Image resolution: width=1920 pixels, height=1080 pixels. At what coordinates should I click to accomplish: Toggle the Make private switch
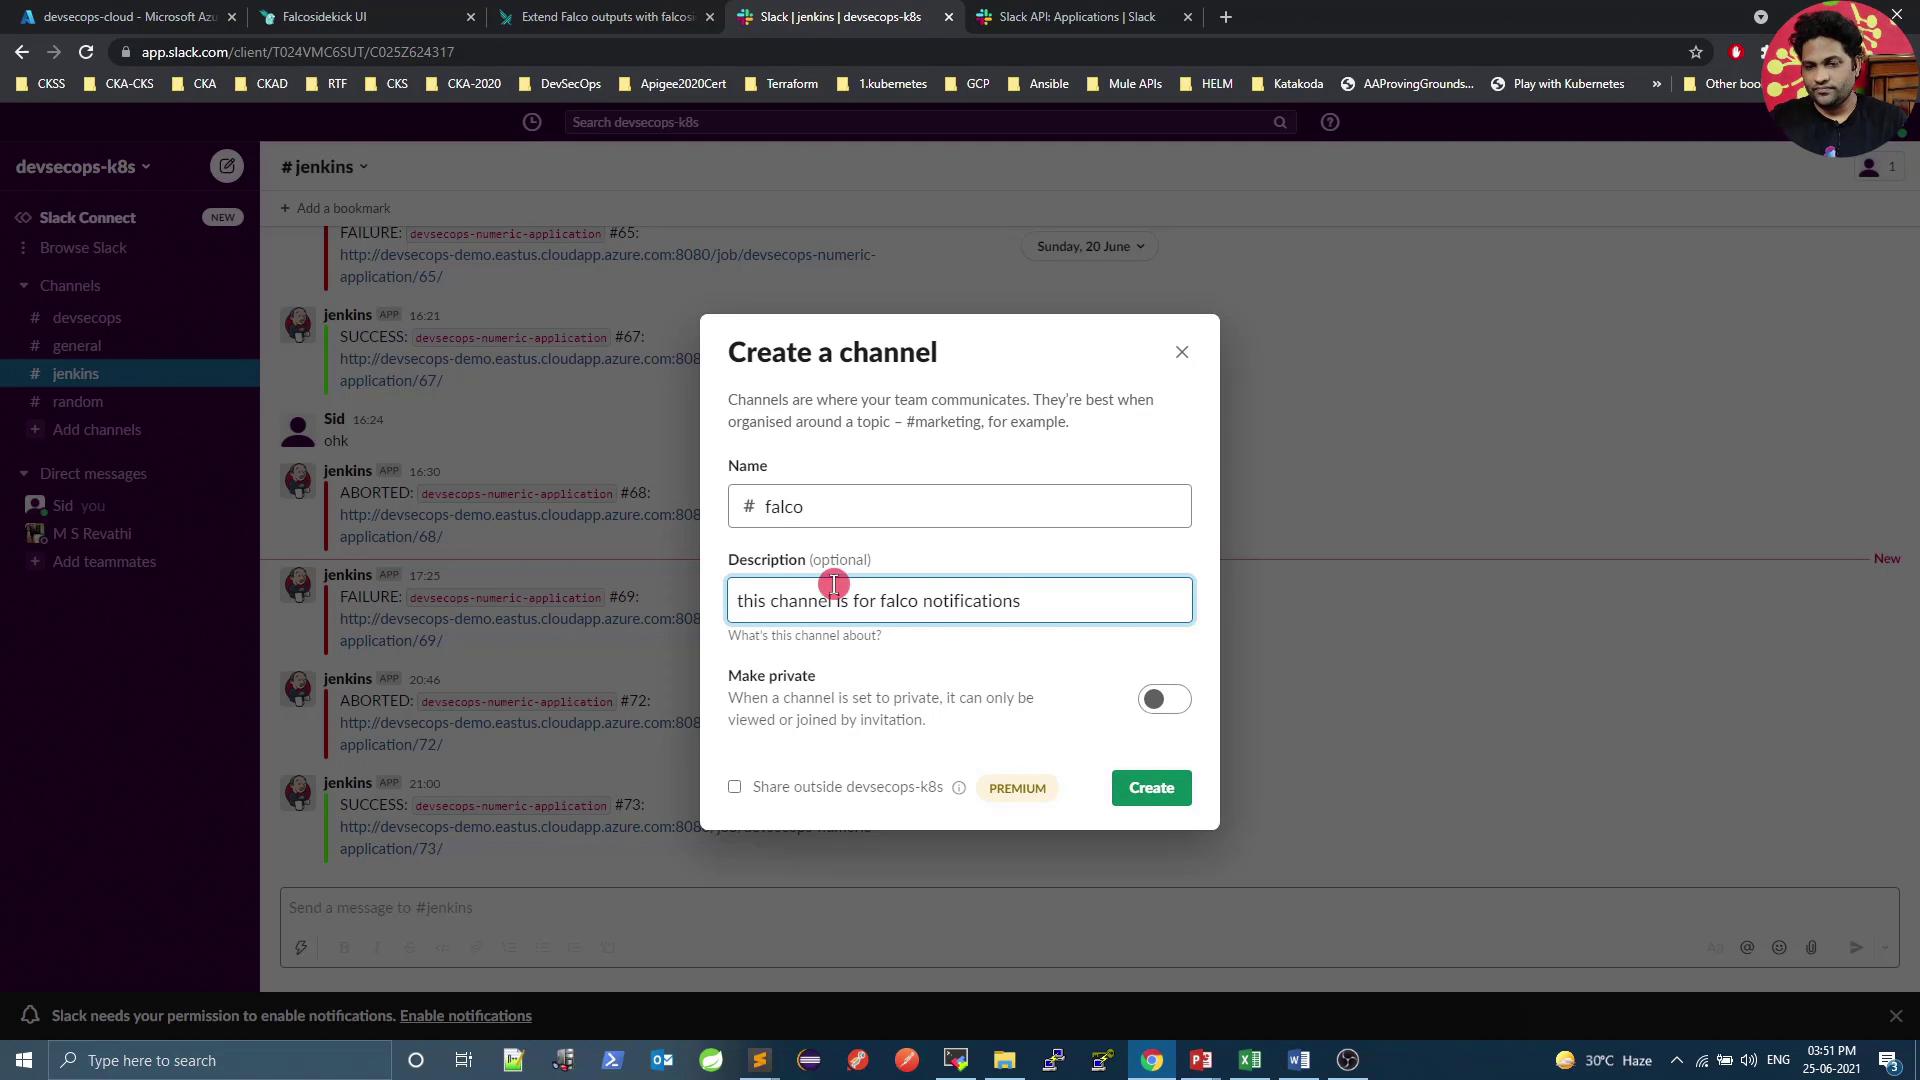(x=1164, y=699)
